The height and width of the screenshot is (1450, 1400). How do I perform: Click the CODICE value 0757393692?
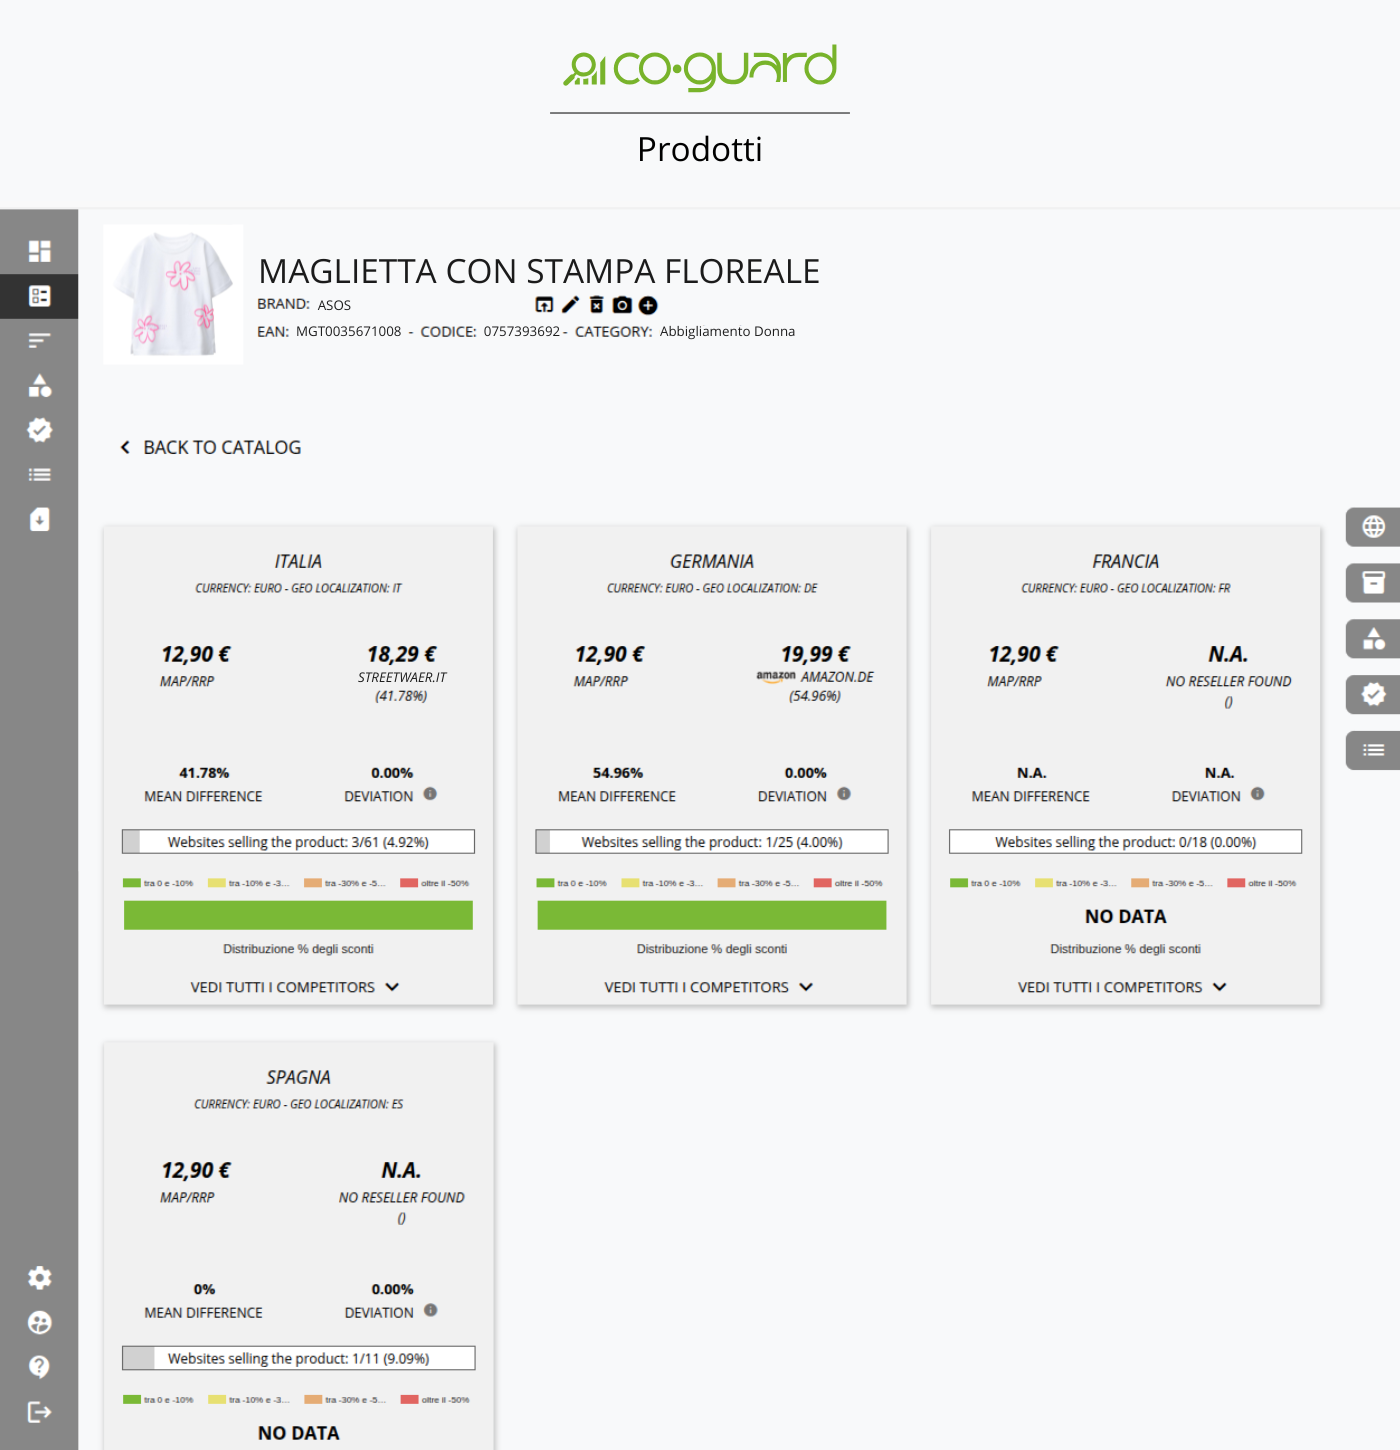coord(522,331)
